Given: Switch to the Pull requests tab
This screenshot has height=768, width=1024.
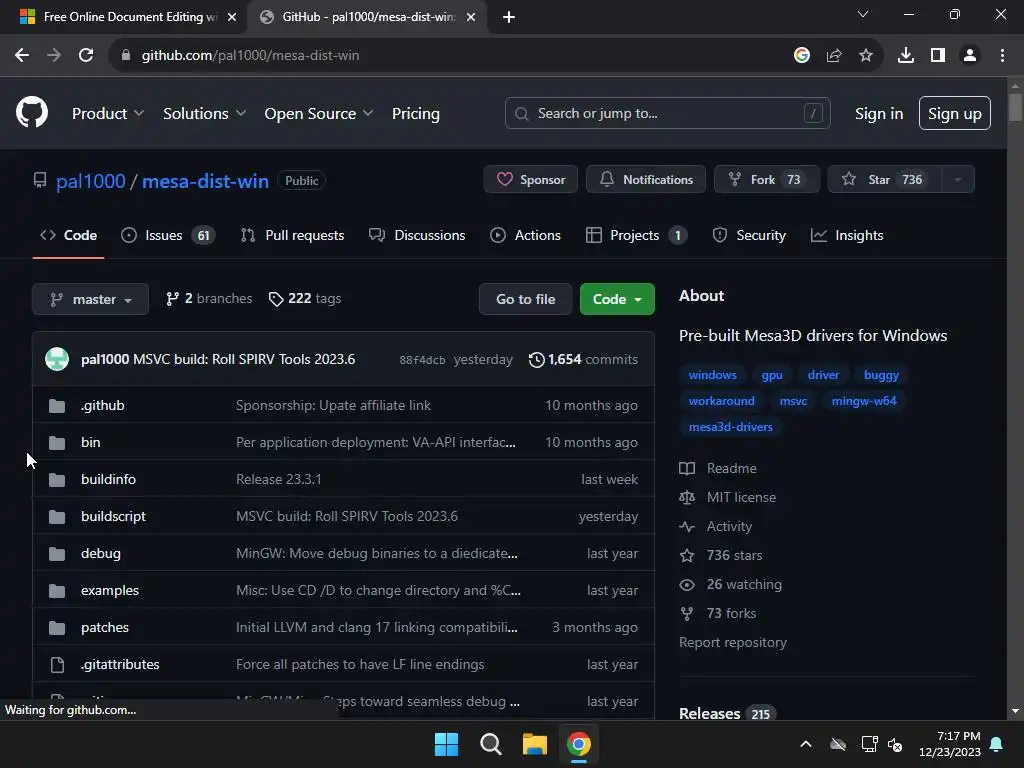Looking at the screenshot, I should [292, 235].
